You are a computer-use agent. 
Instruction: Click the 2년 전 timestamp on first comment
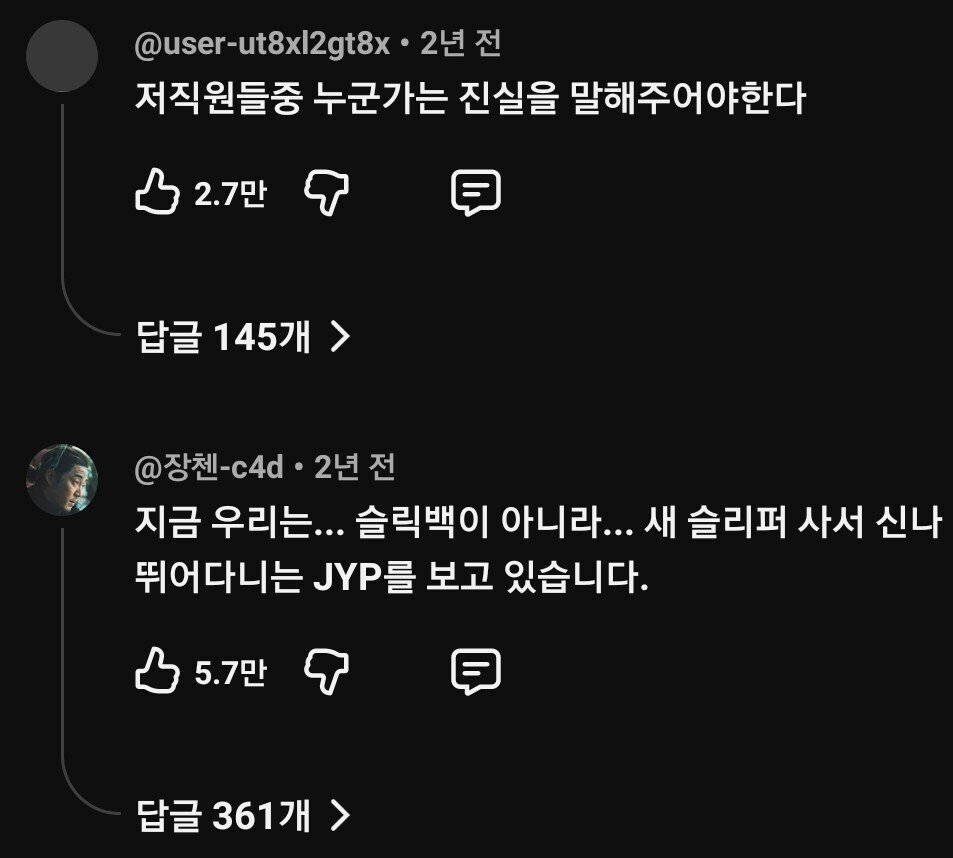(x=461, y=43)
